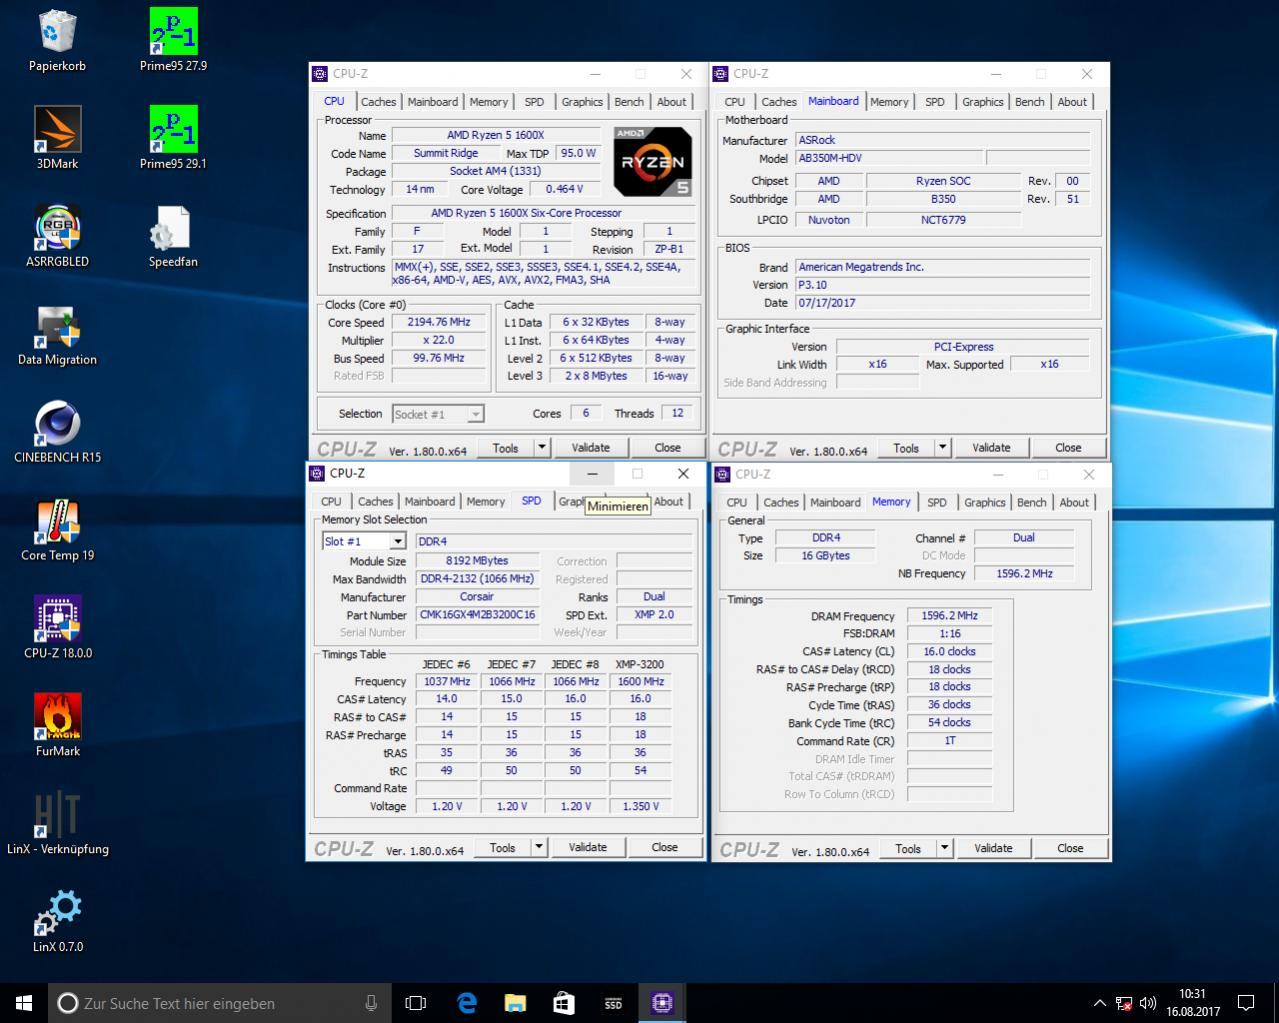Image resolution: width=1279 pixels, height=1023 pixels.
Task: Select the FurMark desktop icon
Action: [x=57, y=719]
